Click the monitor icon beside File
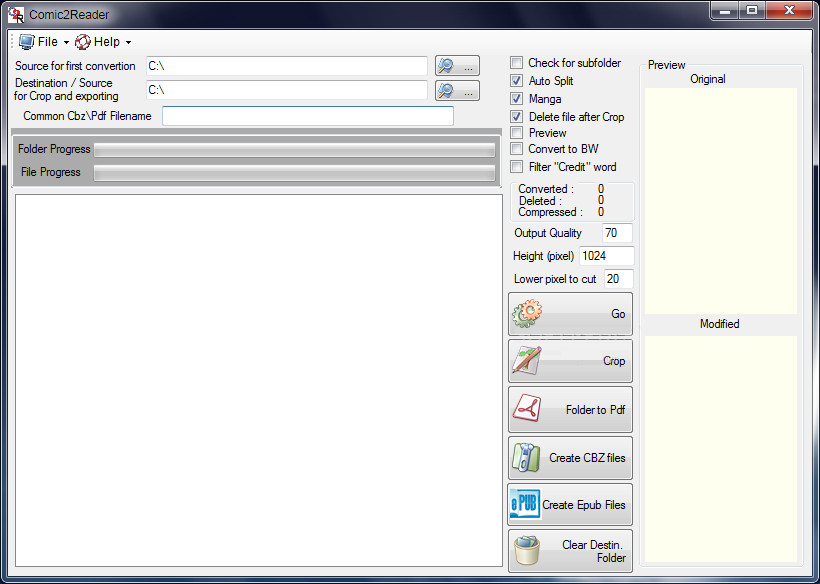820x584 pixels. click(26, 42)
